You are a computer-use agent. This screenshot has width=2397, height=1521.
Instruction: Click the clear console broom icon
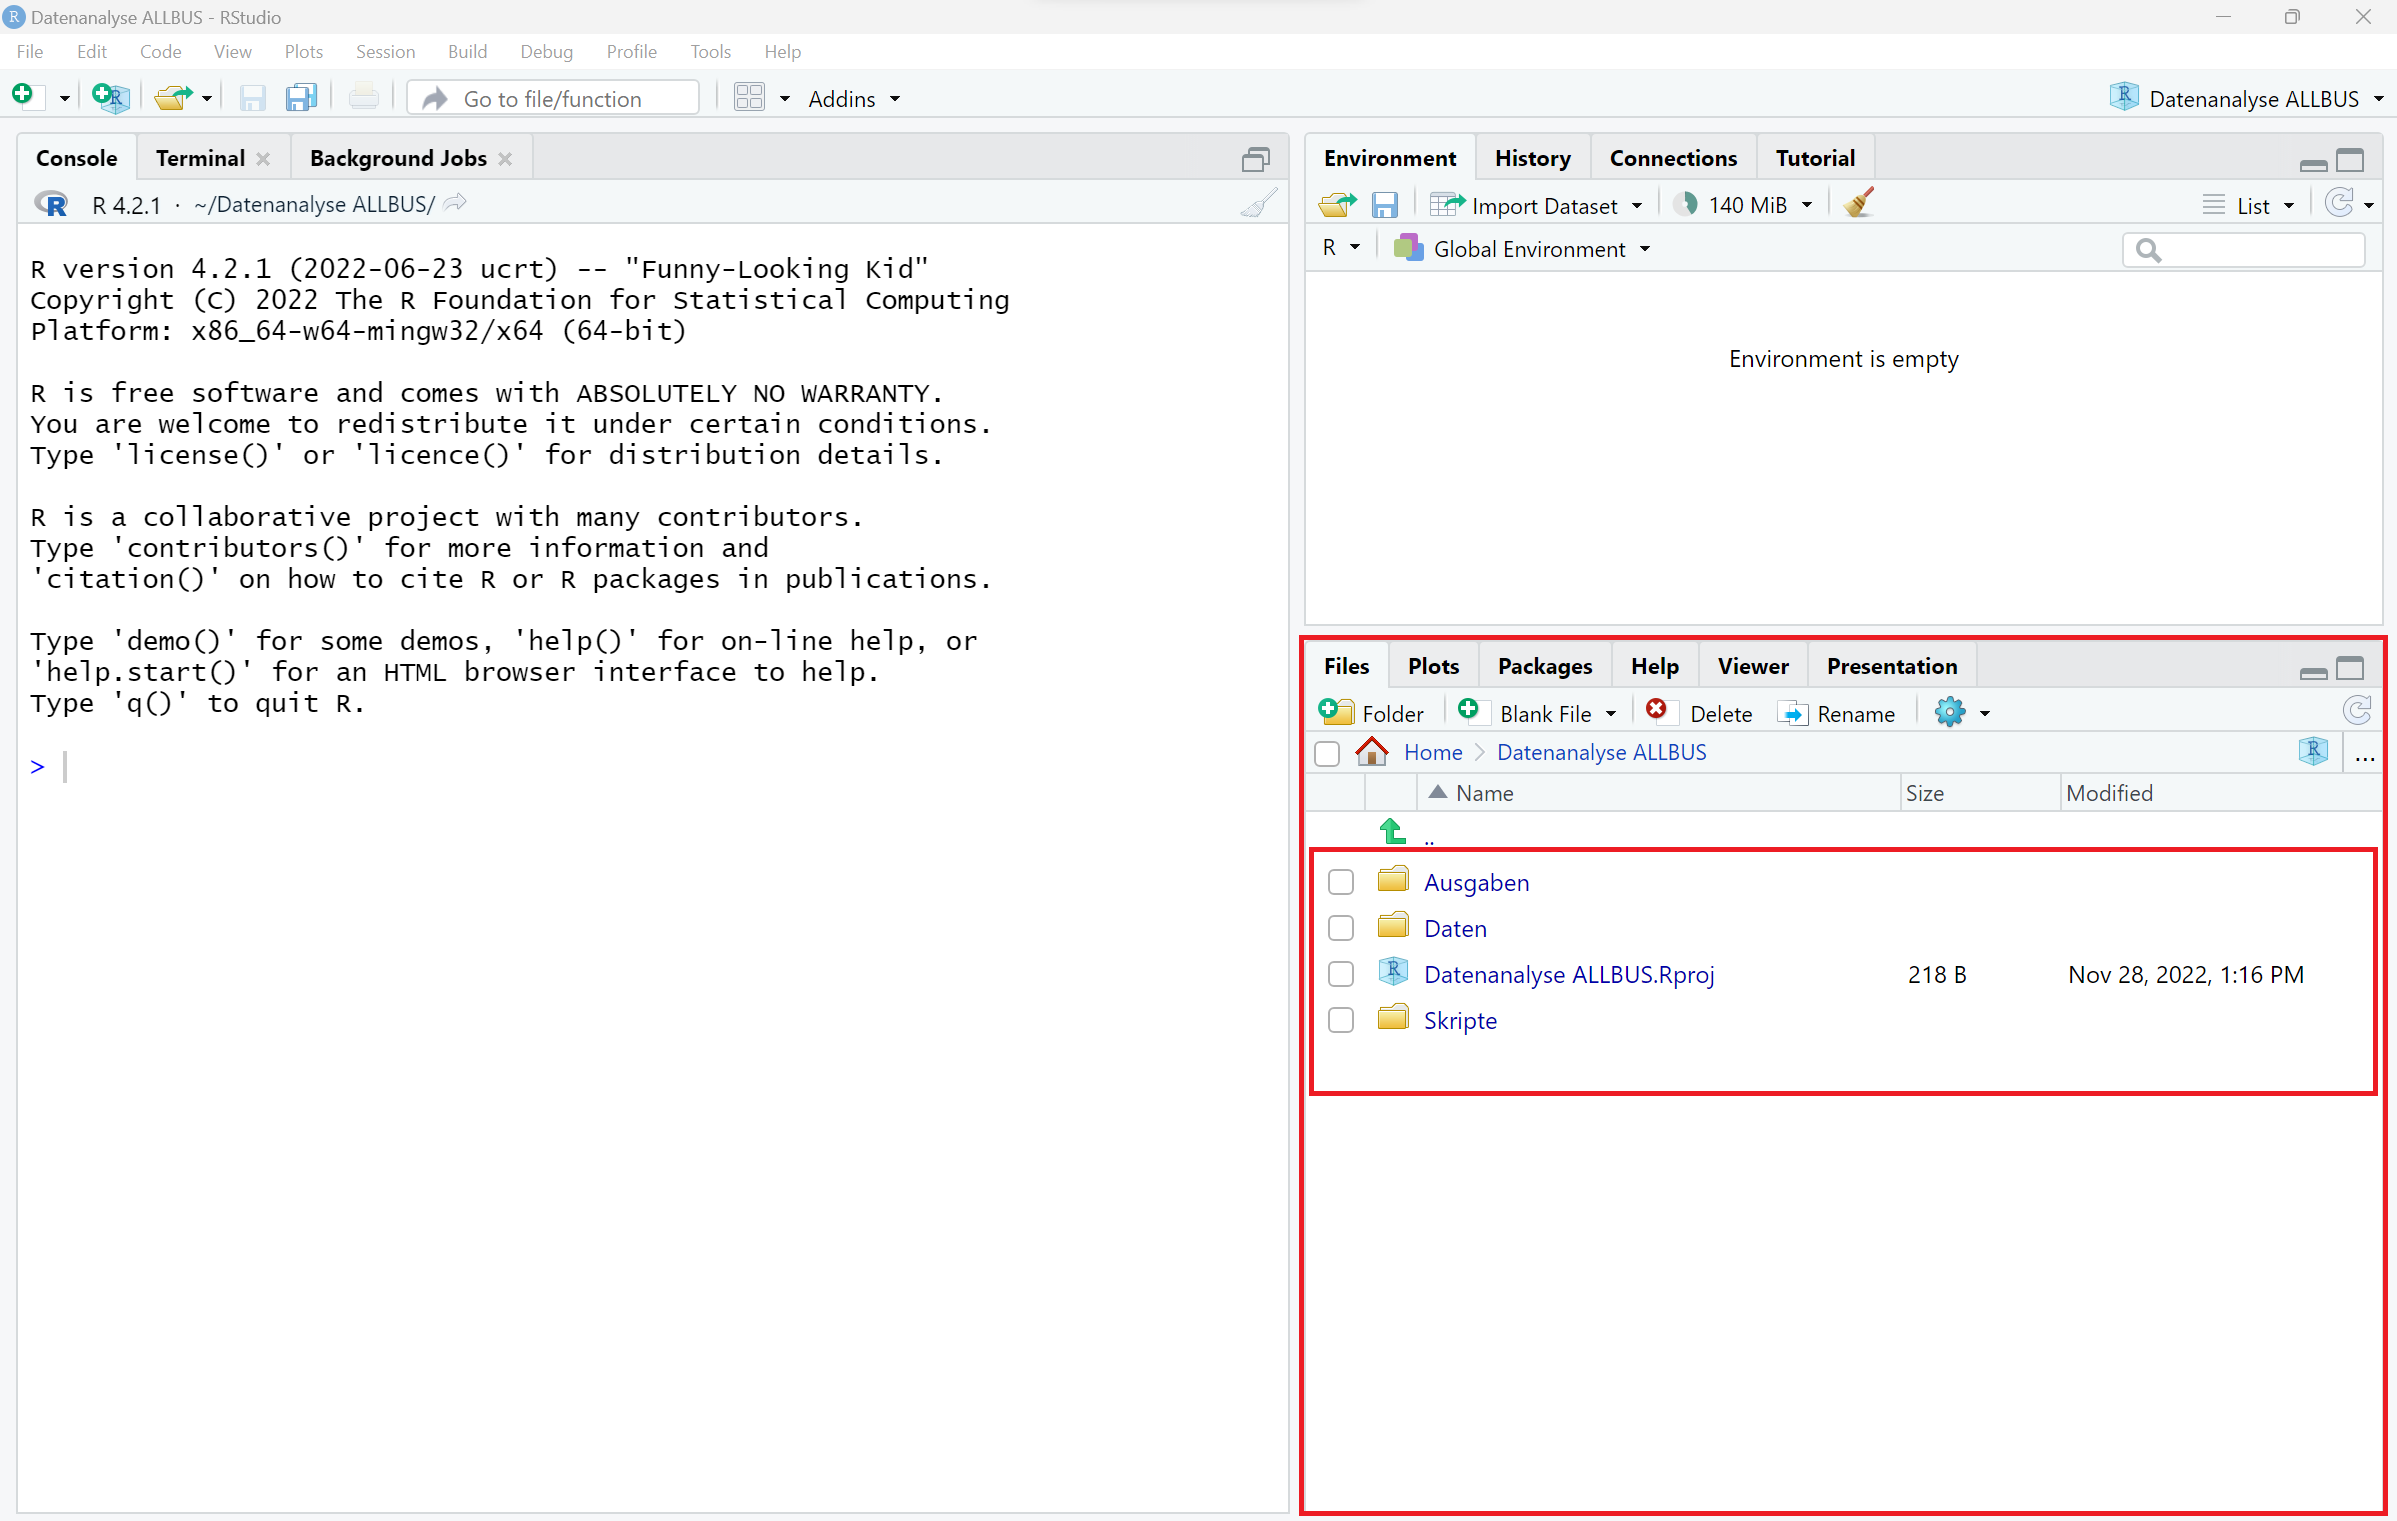point(1258,204)
